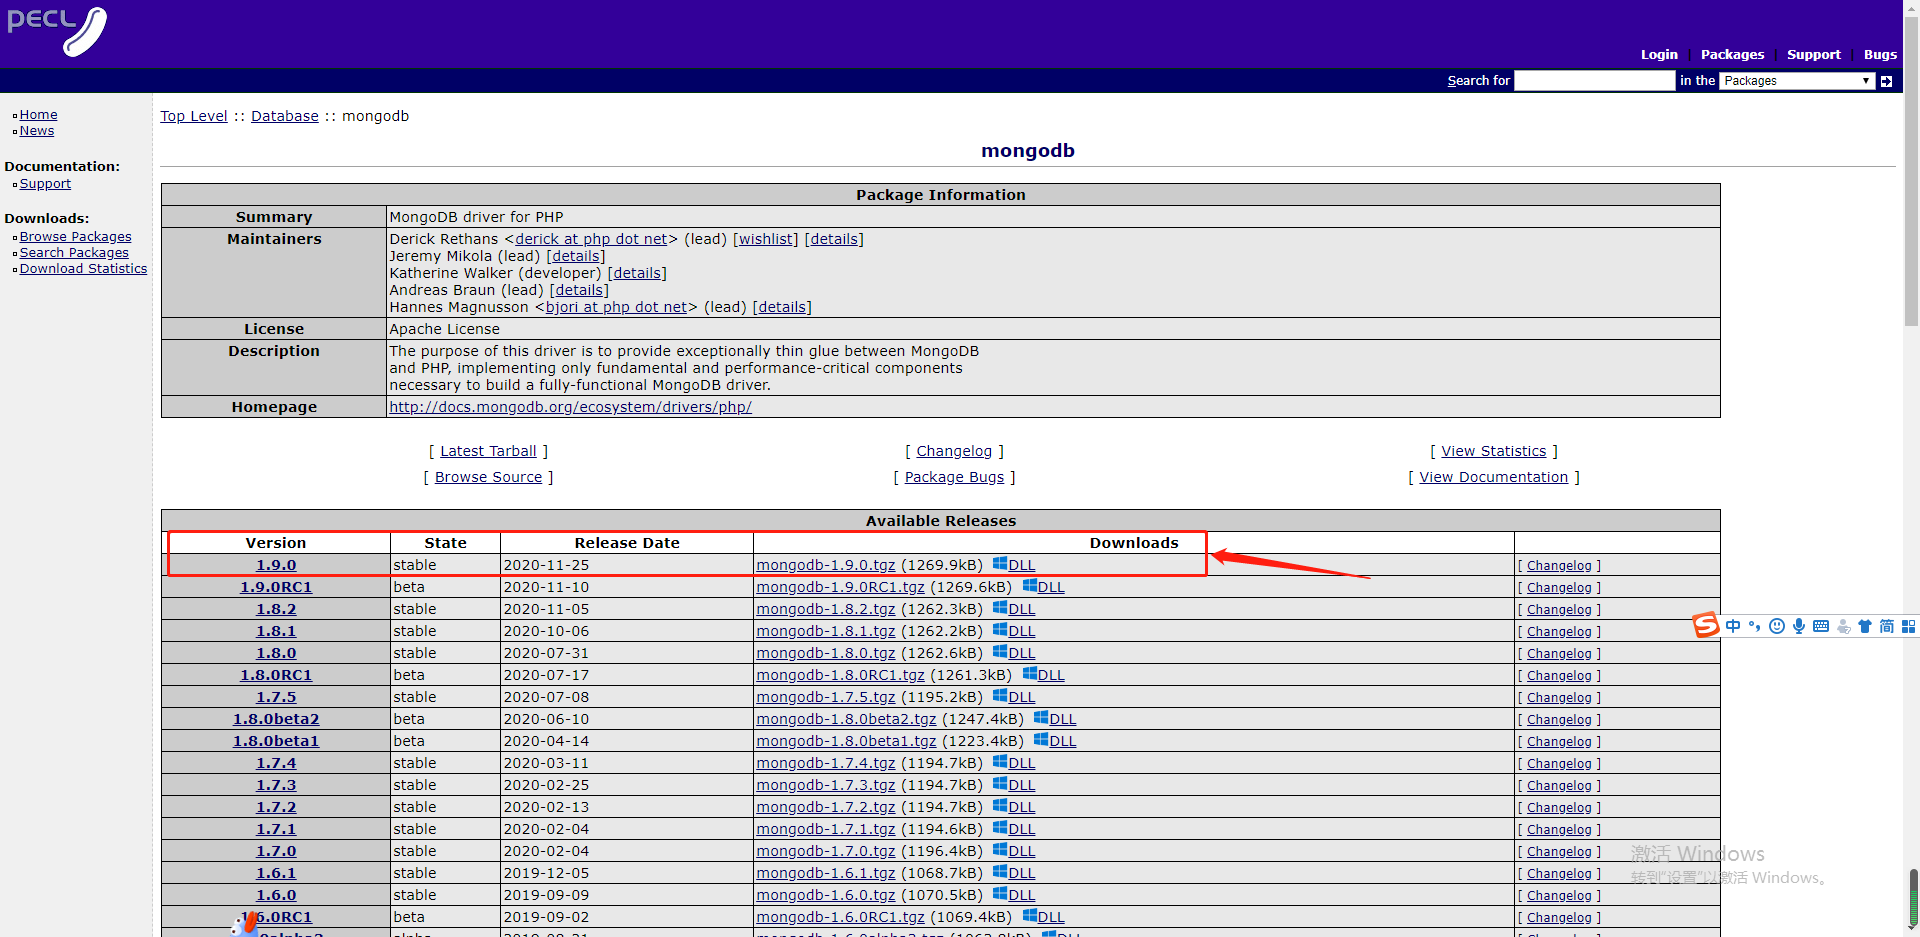Screen dimensions: 1920x937
Task: Open the Latest Tarball link
Action: tap(488, 451)
